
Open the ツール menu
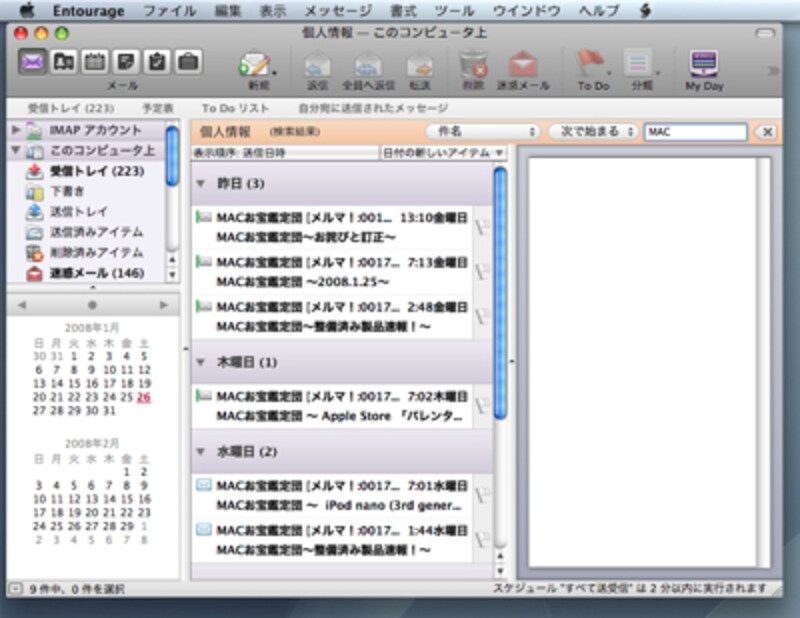[x=454, y=11]
